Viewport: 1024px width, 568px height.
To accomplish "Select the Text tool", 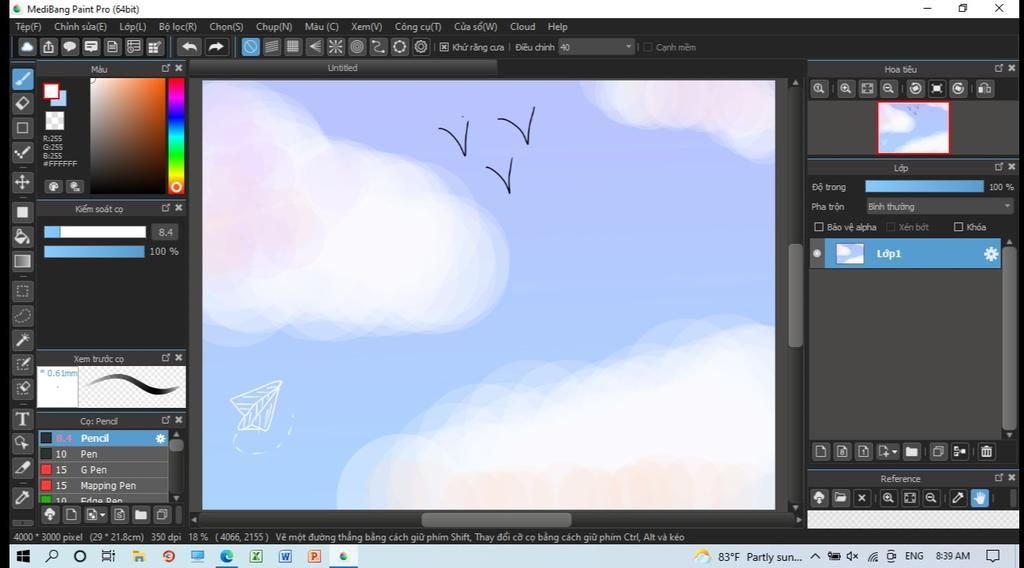I will point(22,418).
